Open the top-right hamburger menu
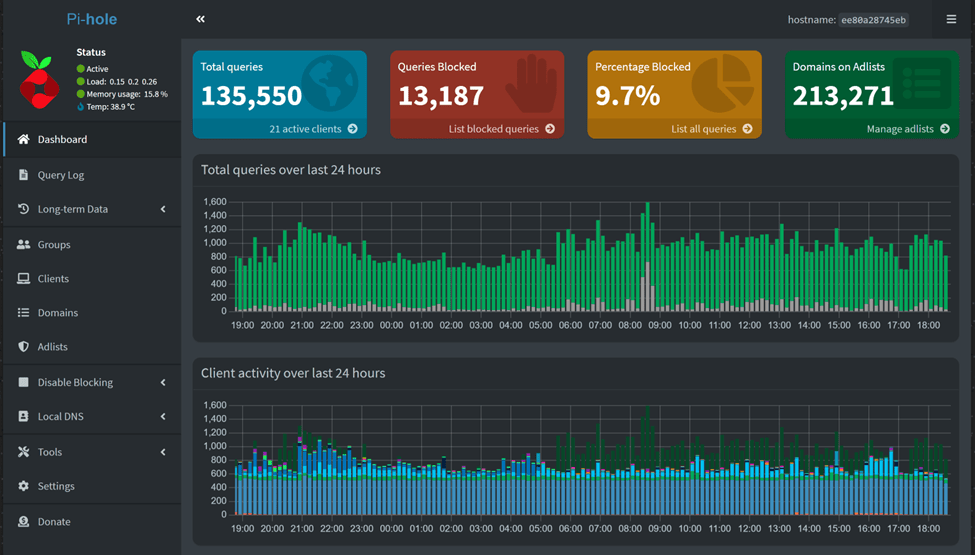The width and height of the screenshot is (975, 555). (x=951, y=19)
